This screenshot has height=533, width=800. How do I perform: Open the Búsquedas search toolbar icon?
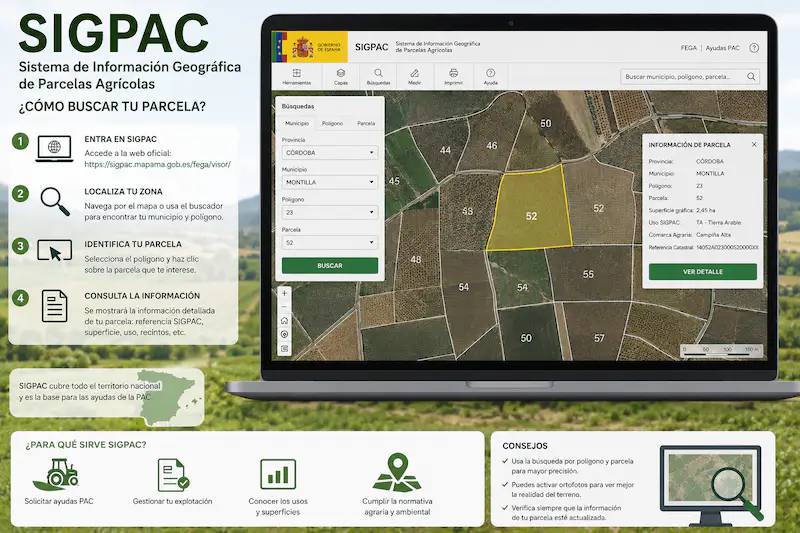tap(378, 77)
